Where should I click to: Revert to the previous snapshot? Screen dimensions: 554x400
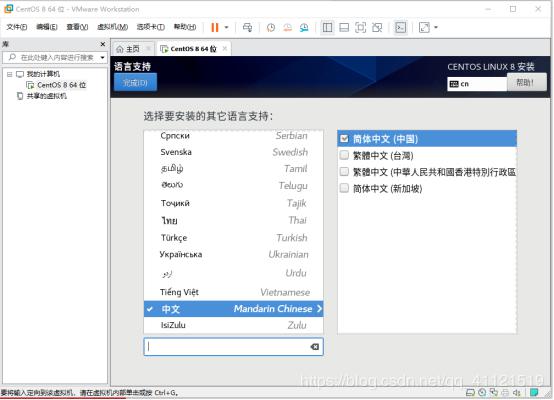[x=288, y=27]
